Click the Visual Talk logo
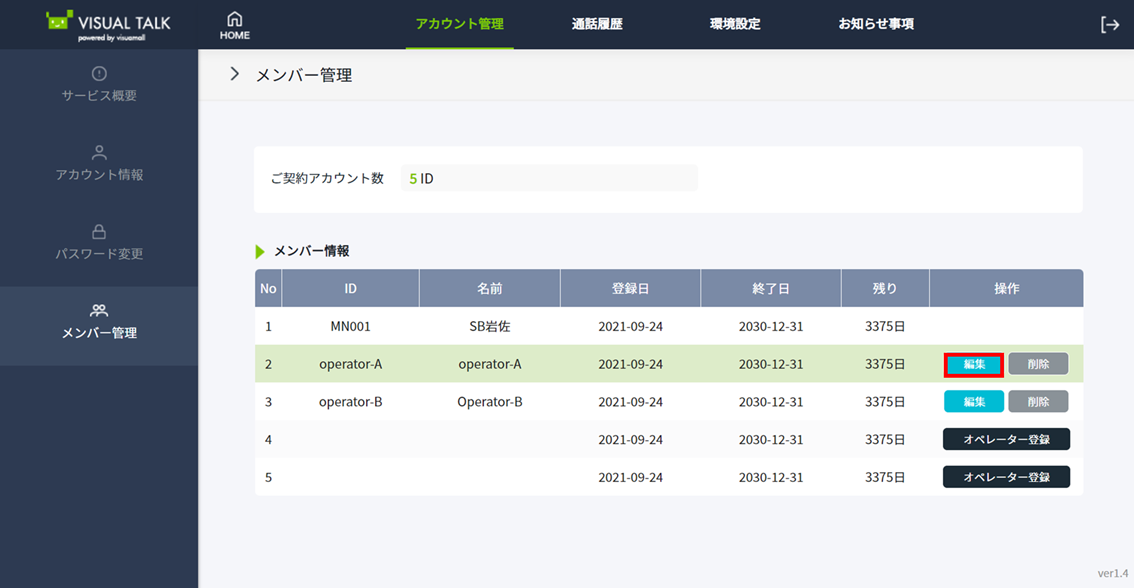Viewport: 1134px width, 588px height. [108, 25]
